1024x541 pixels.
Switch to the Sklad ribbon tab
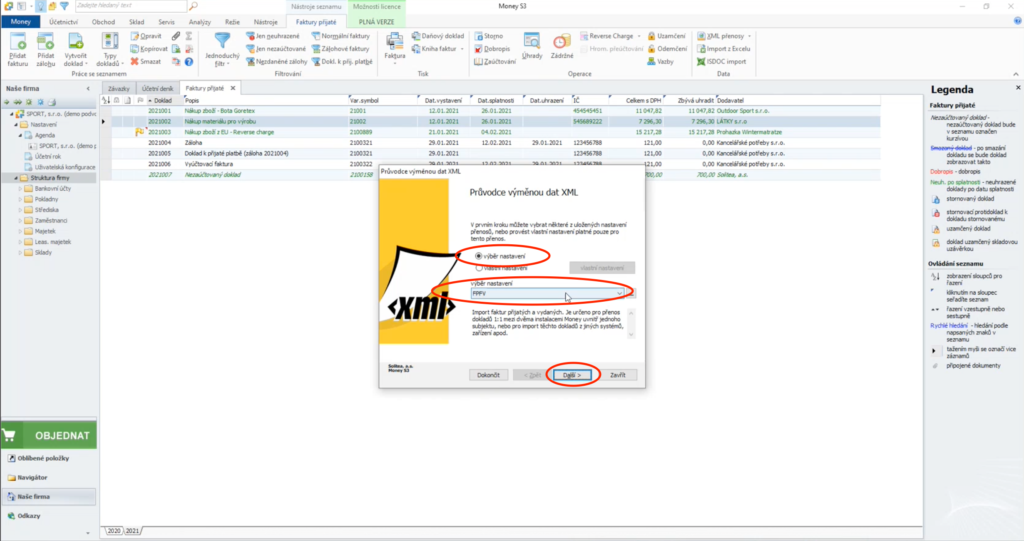point(136,22)
